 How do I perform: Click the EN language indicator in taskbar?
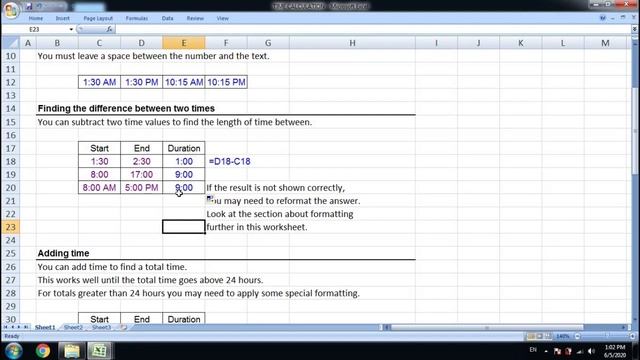click(x=533, y=350)
